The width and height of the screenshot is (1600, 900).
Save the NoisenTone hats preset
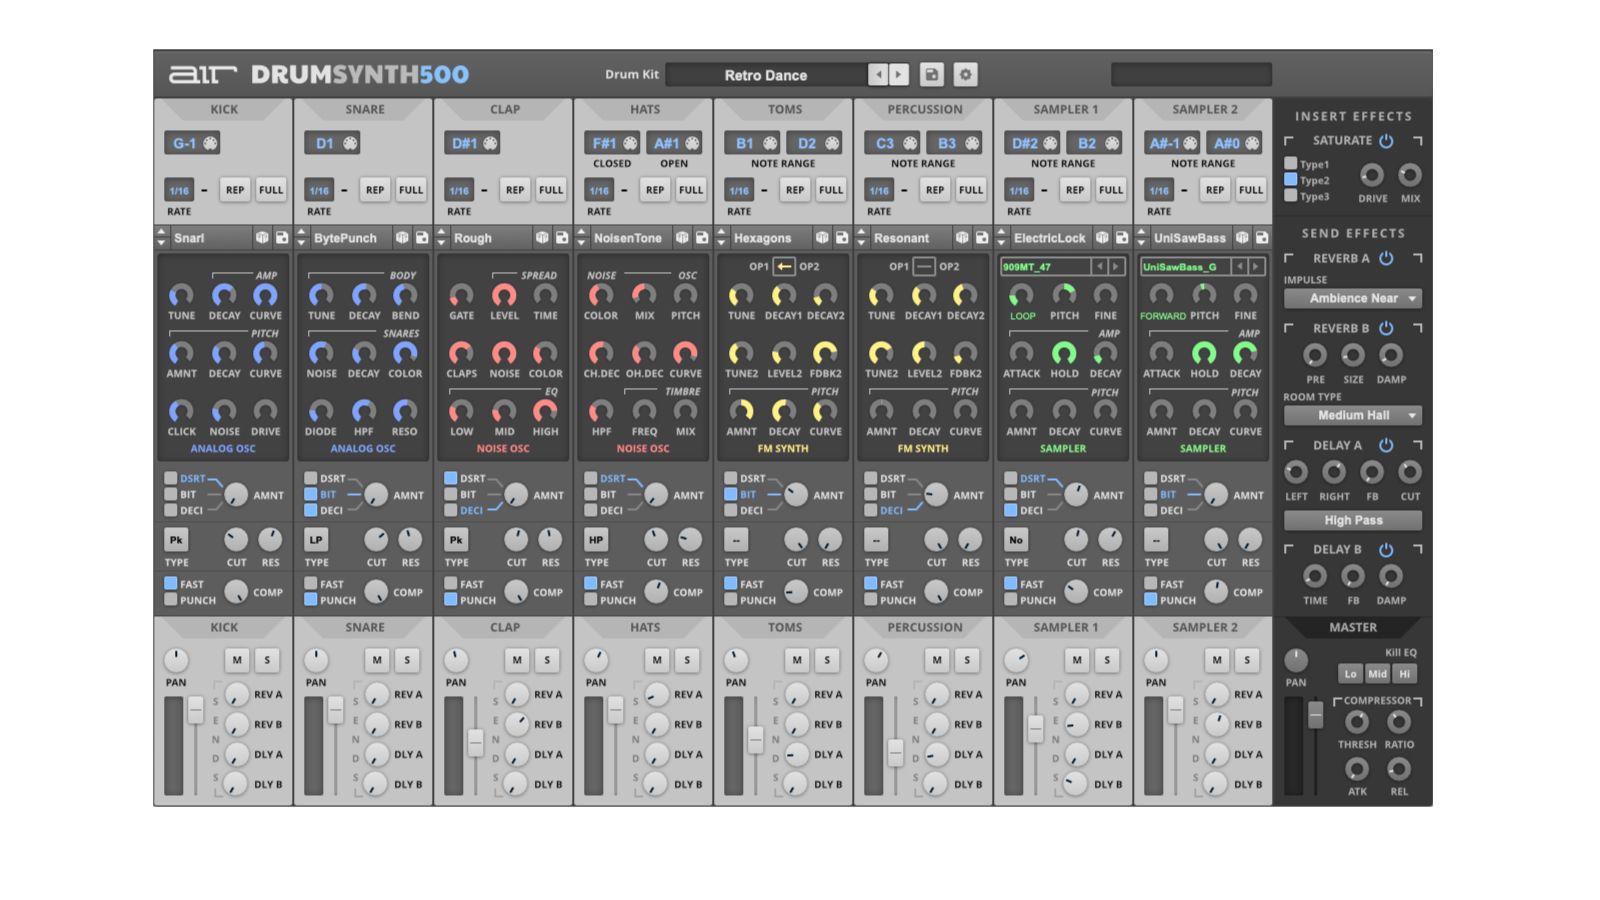(x=701, y=239)
